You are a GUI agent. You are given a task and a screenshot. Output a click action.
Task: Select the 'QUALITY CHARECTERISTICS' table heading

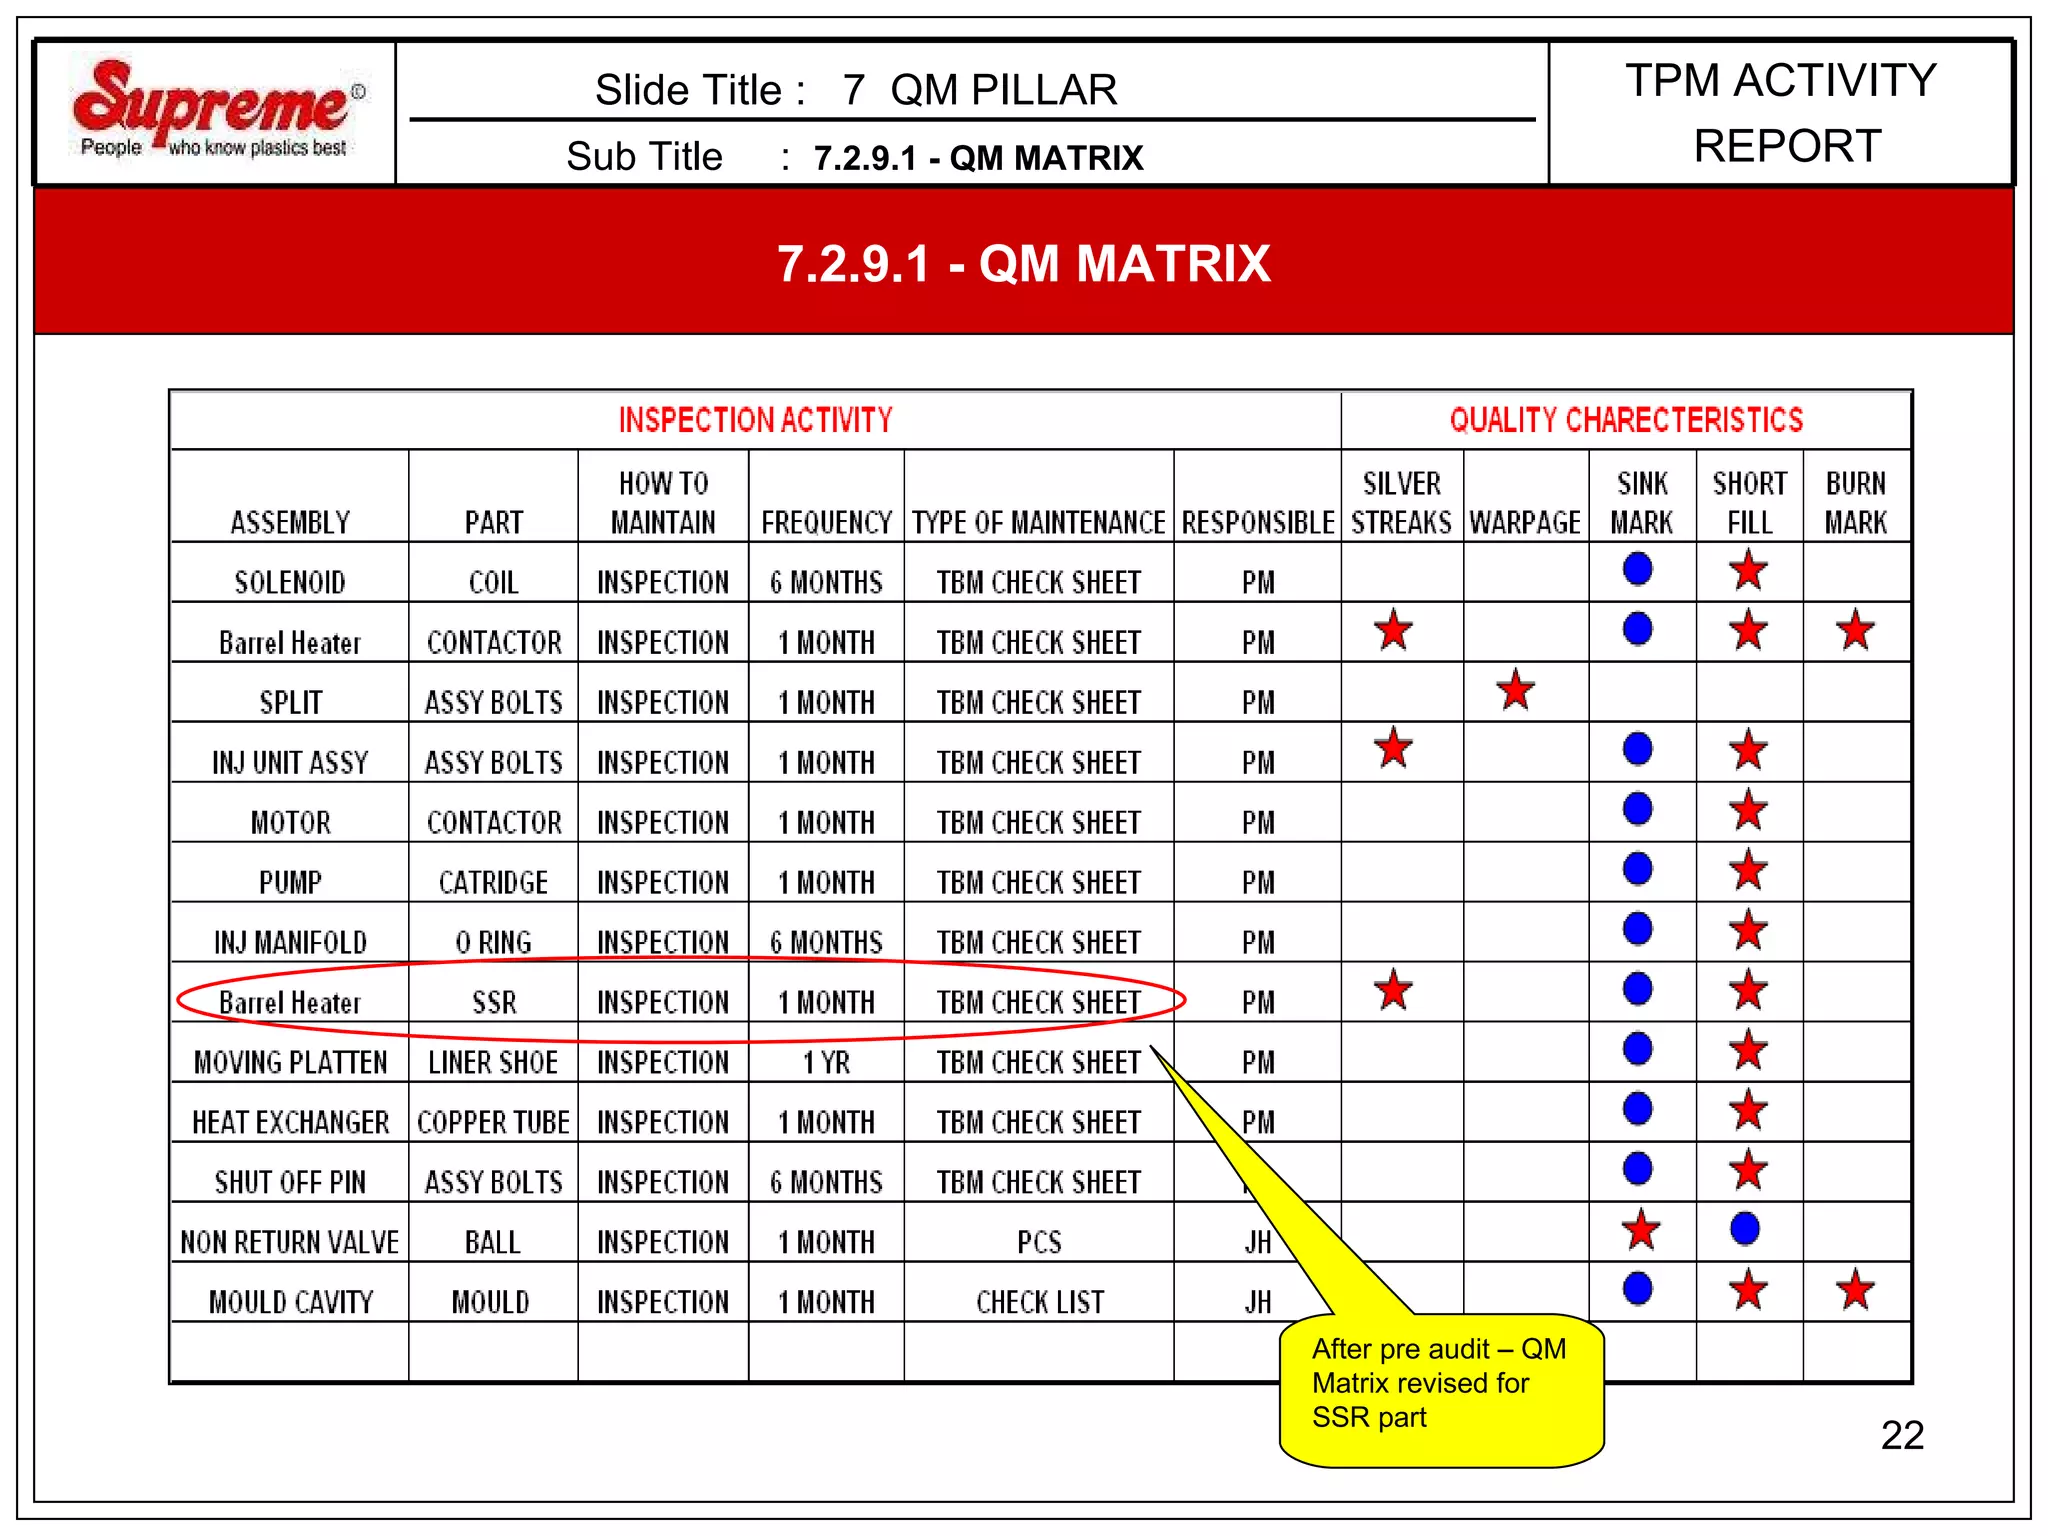click(x=1626, y=420)
